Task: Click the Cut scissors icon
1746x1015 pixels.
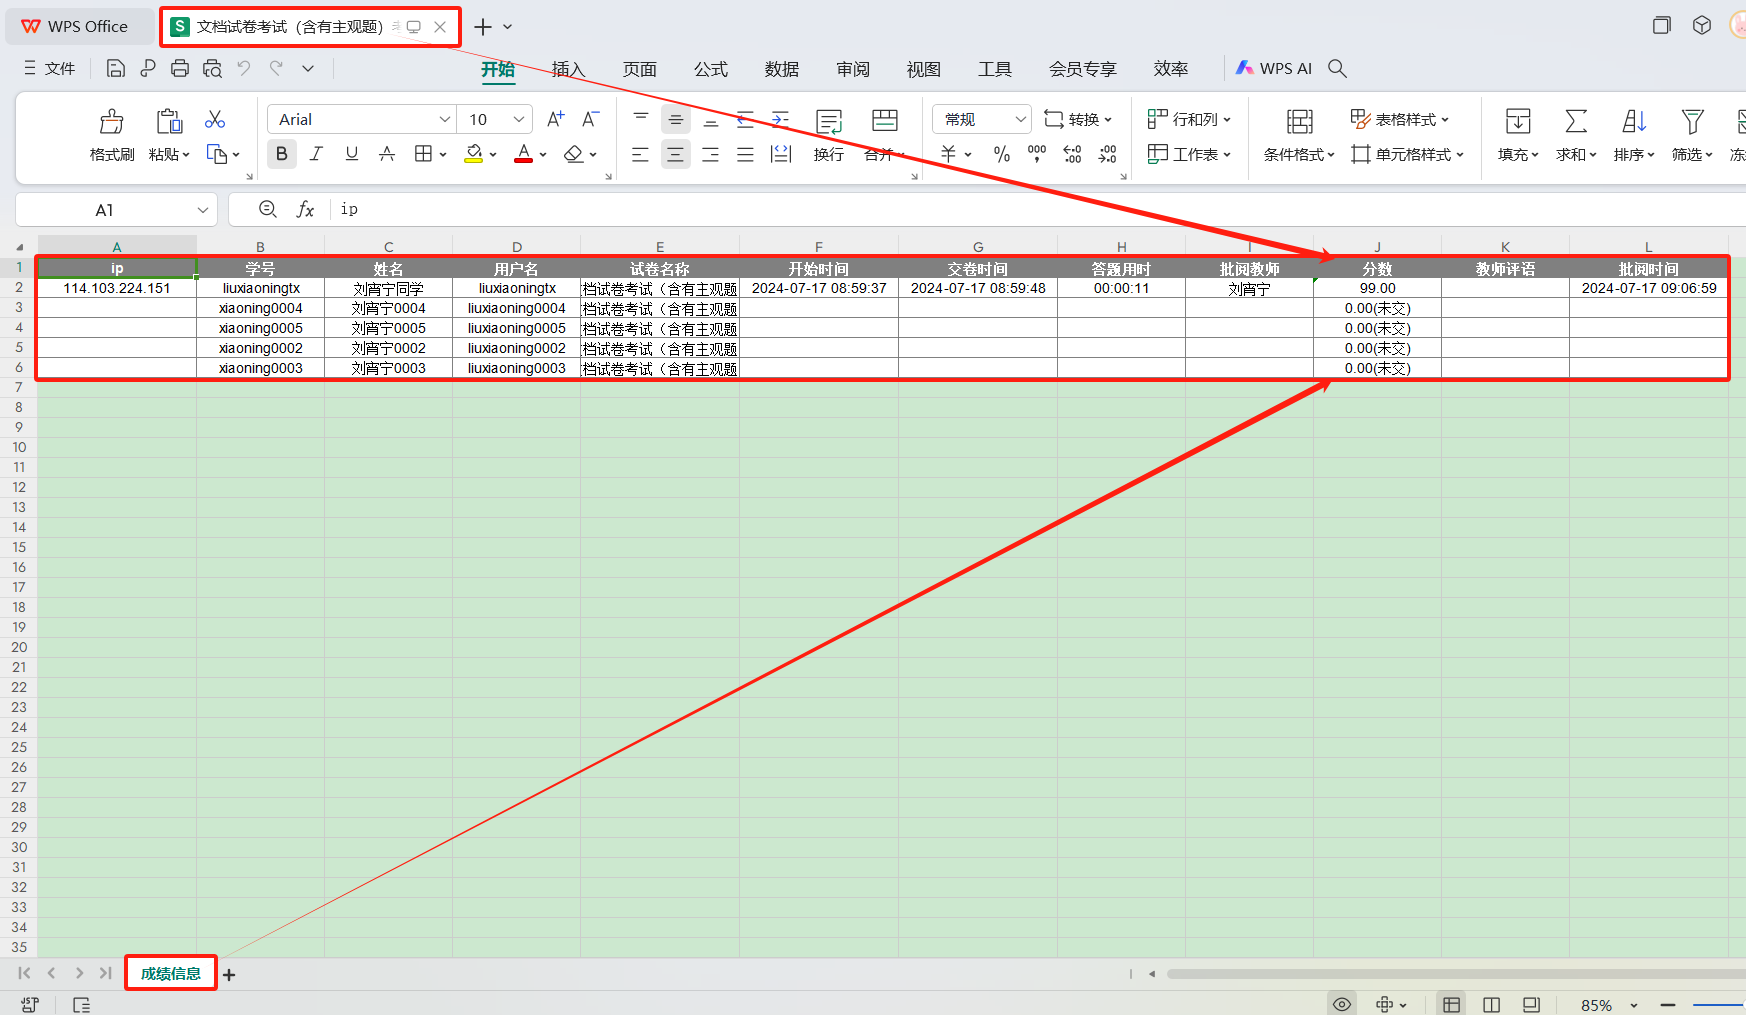Action: click(215, 120)
